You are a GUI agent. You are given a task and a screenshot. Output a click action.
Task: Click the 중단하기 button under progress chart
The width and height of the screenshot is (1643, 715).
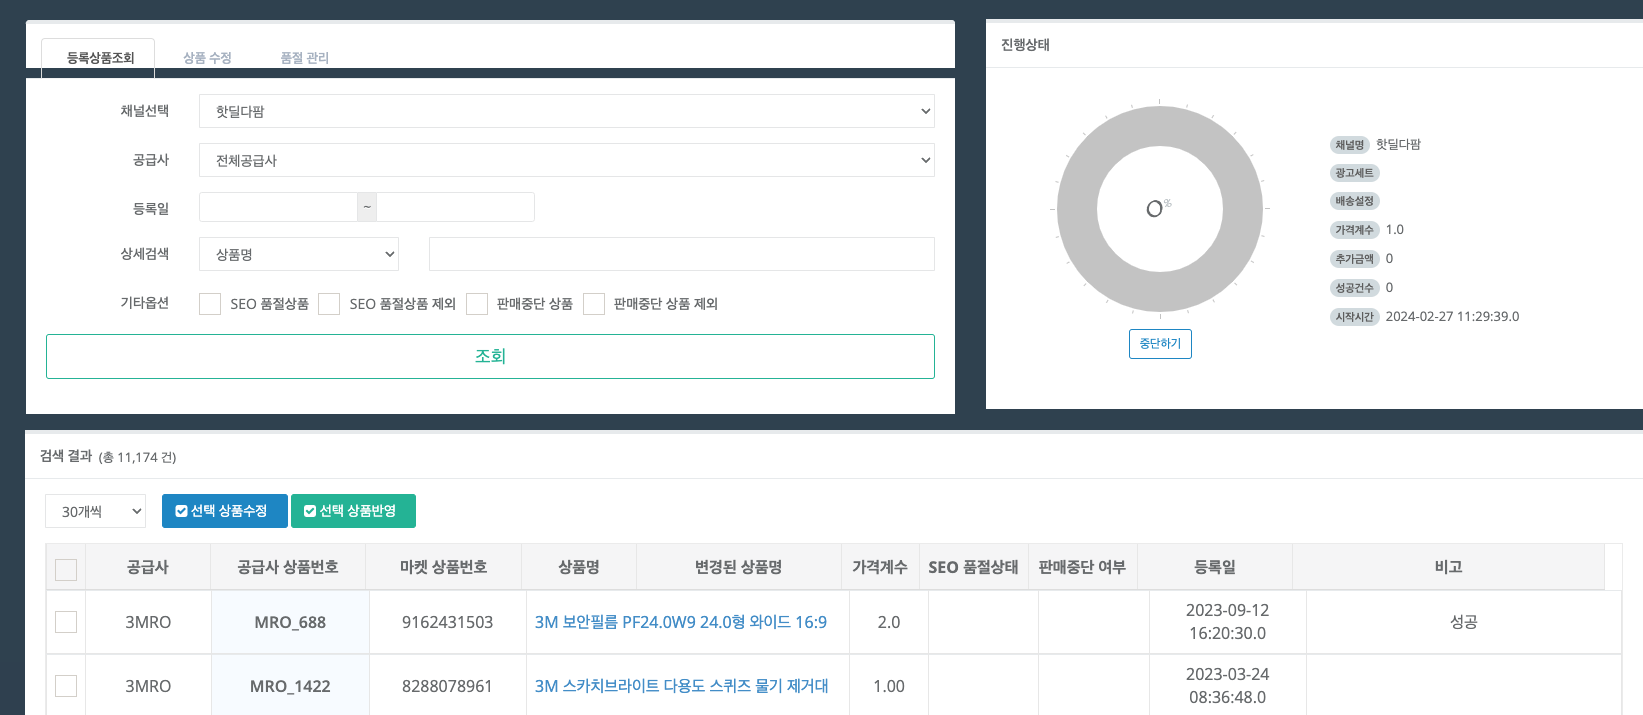[x=1160, y=344]
